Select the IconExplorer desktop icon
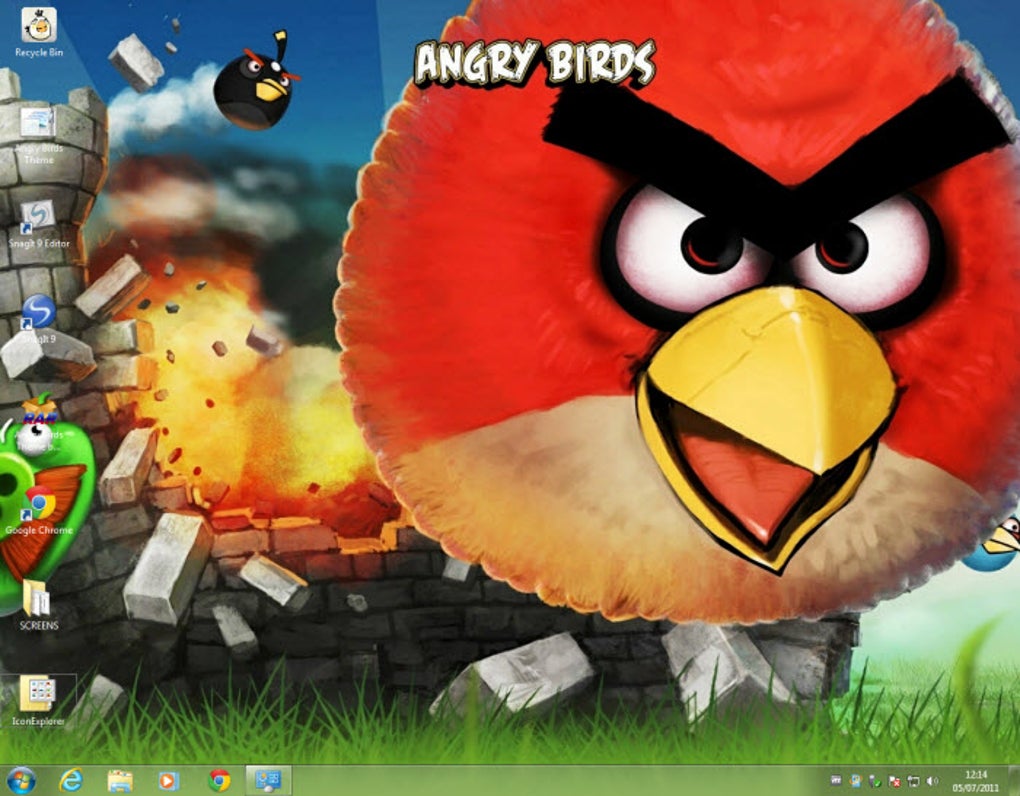 [x=38, y=701]
